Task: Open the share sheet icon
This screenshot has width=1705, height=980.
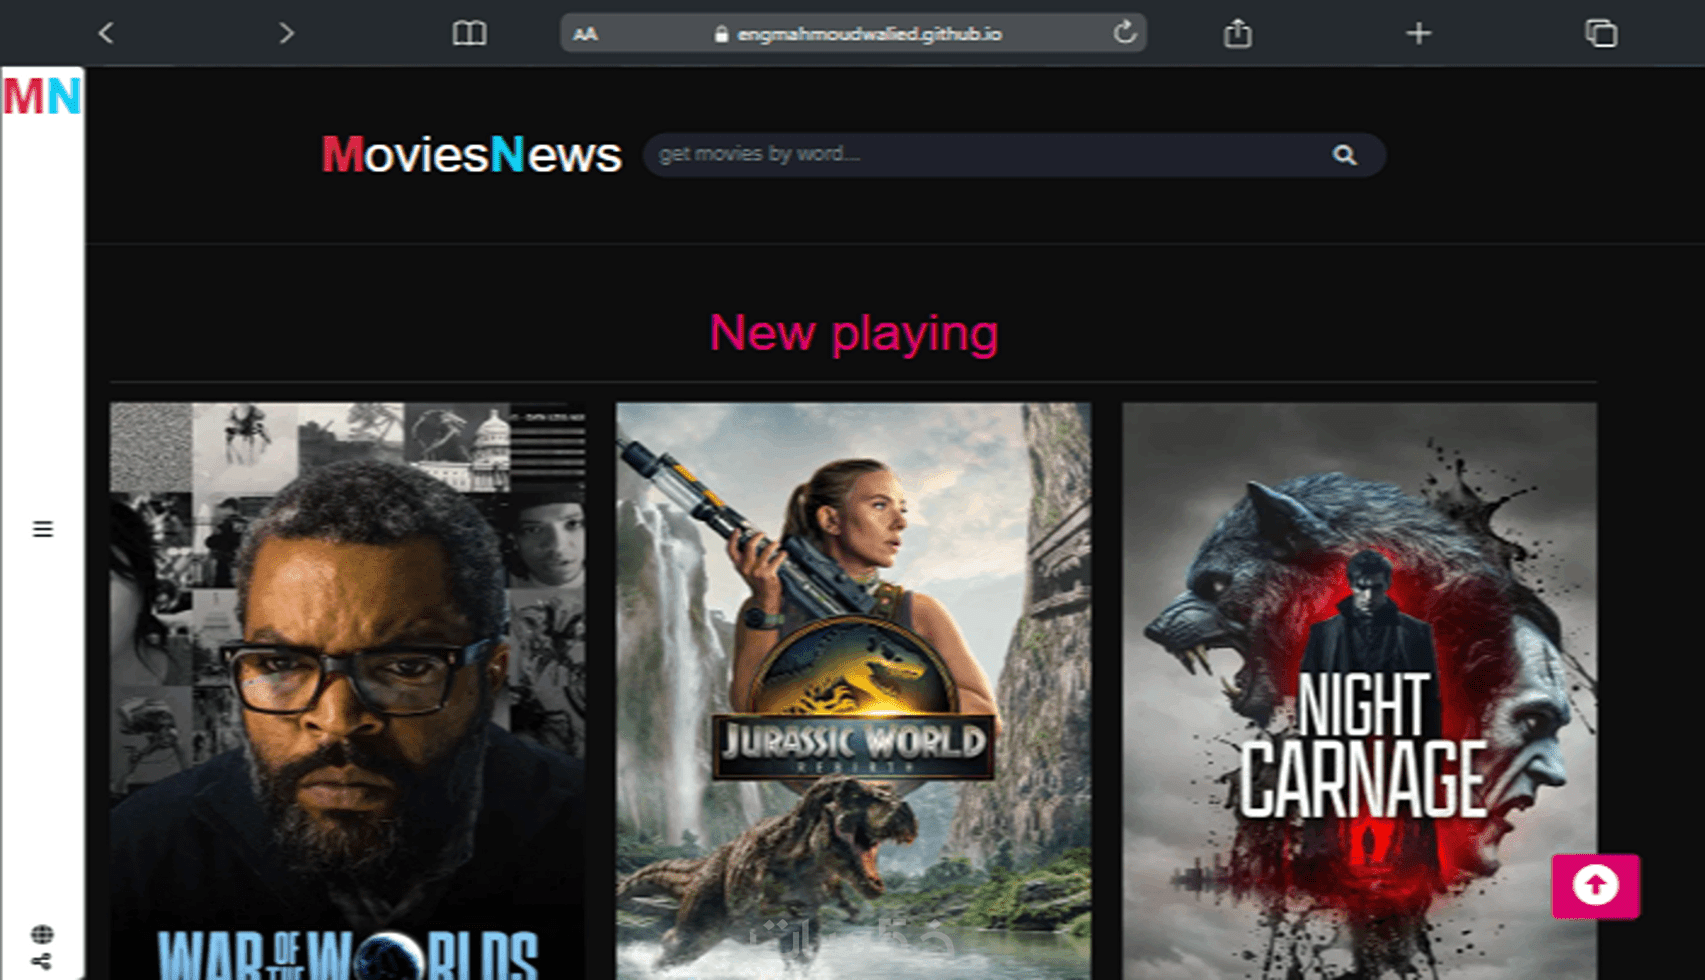Action: (1238, 33)
